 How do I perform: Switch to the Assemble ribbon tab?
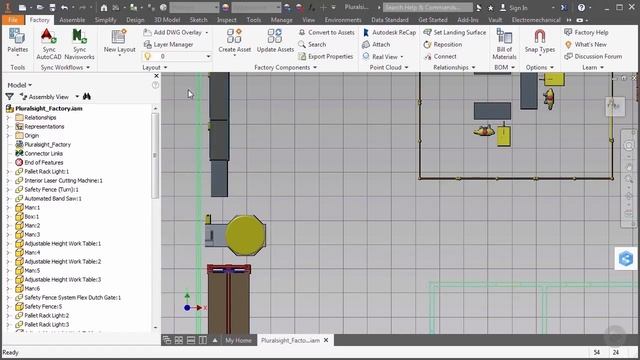72,20
